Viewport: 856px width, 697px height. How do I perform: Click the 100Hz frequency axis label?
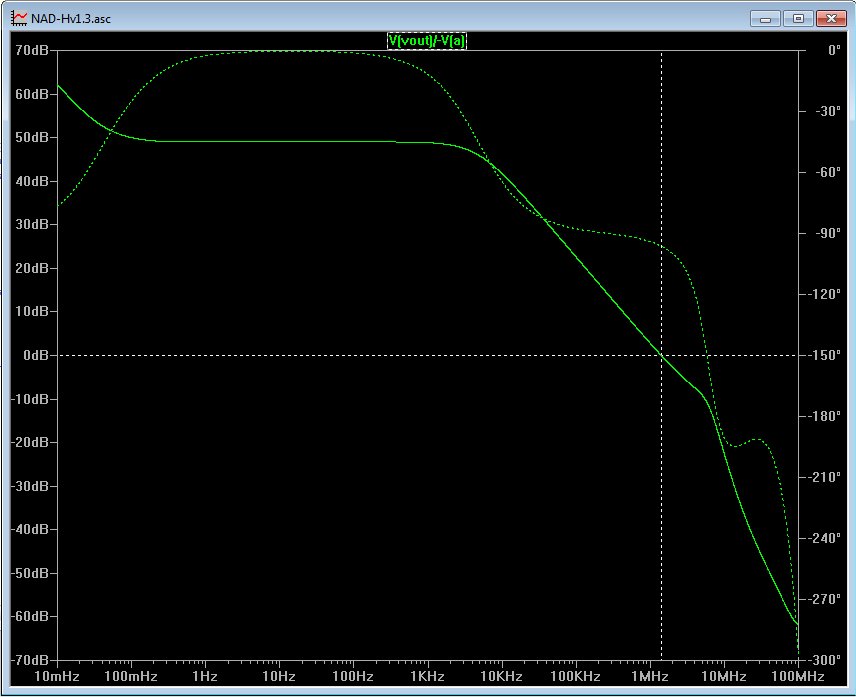click(353, 677)
